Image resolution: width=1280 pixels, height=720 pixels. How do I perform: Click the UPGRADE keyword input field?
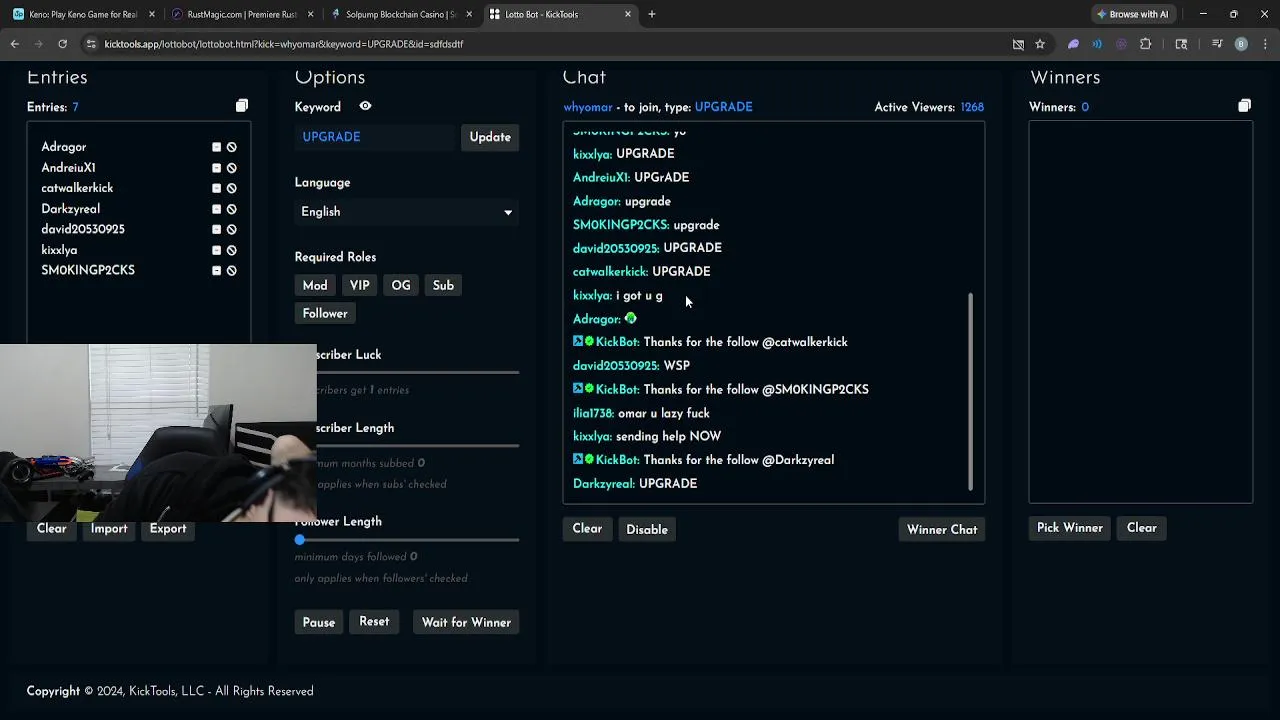376,137
